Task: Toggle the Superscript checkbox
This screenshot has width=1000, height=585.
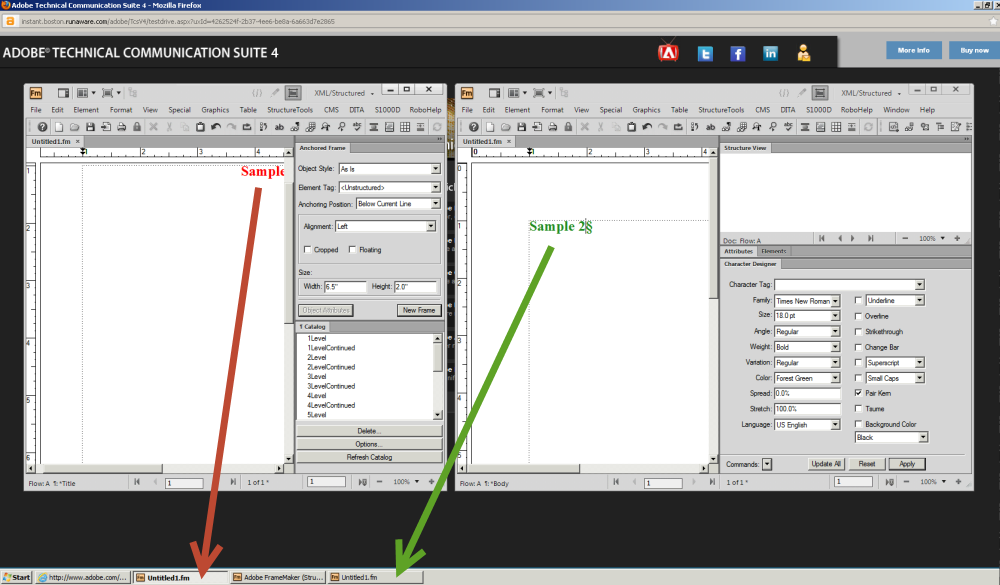Action: click(x=858, y=362)
